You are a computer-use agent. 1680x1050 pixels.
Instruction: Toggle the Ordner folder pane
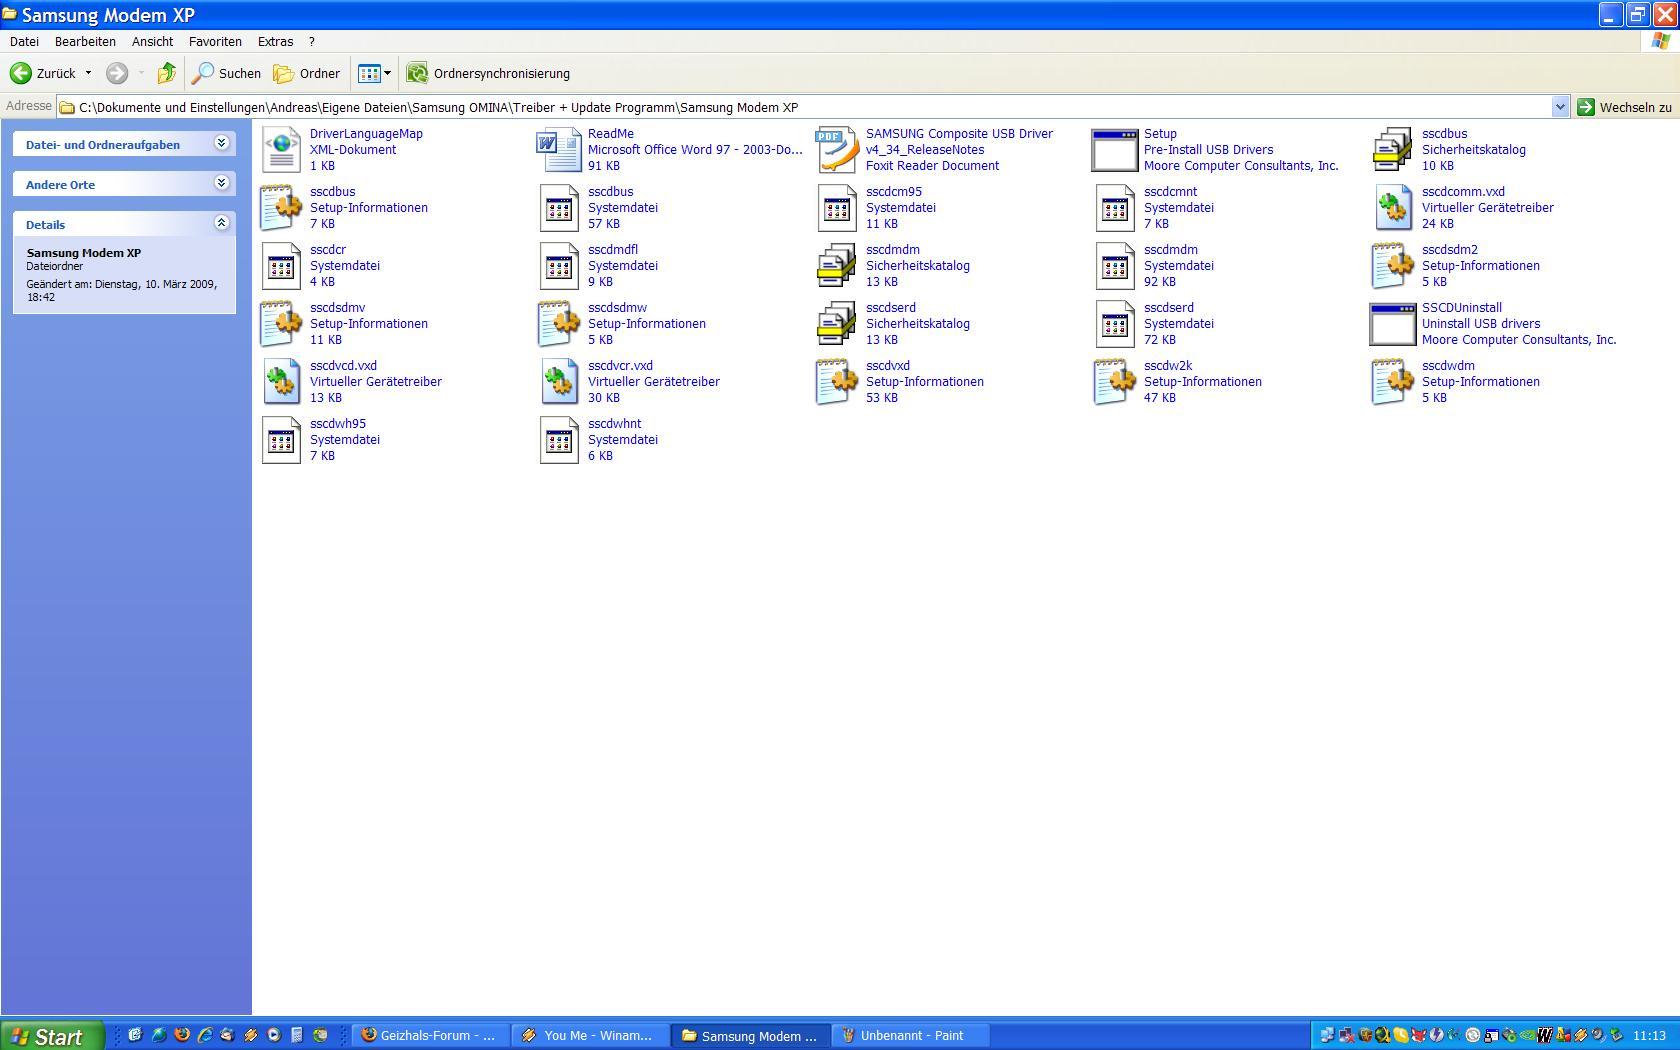pyautogui.click(x=307, y=73)
